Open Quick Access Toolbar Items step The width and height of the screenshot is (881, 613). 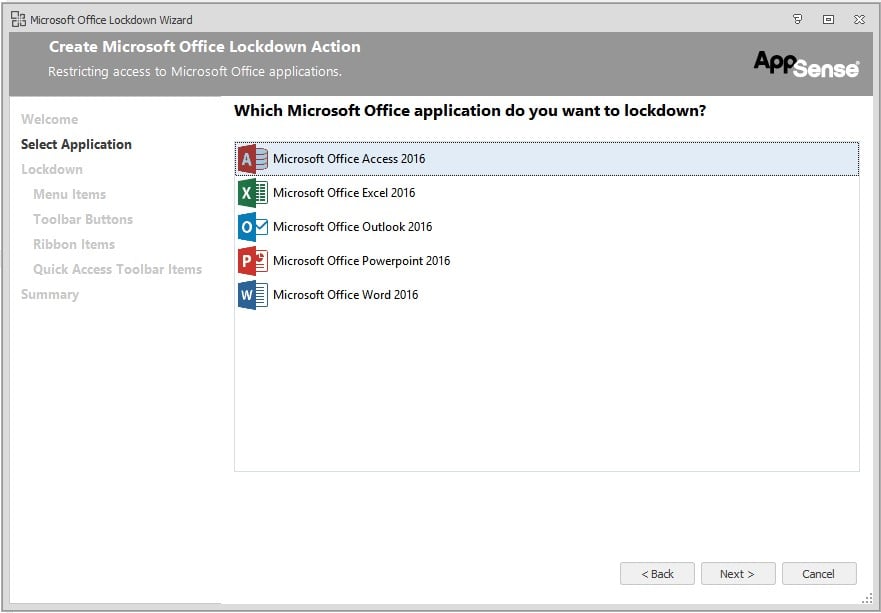(x=117, y=269)
